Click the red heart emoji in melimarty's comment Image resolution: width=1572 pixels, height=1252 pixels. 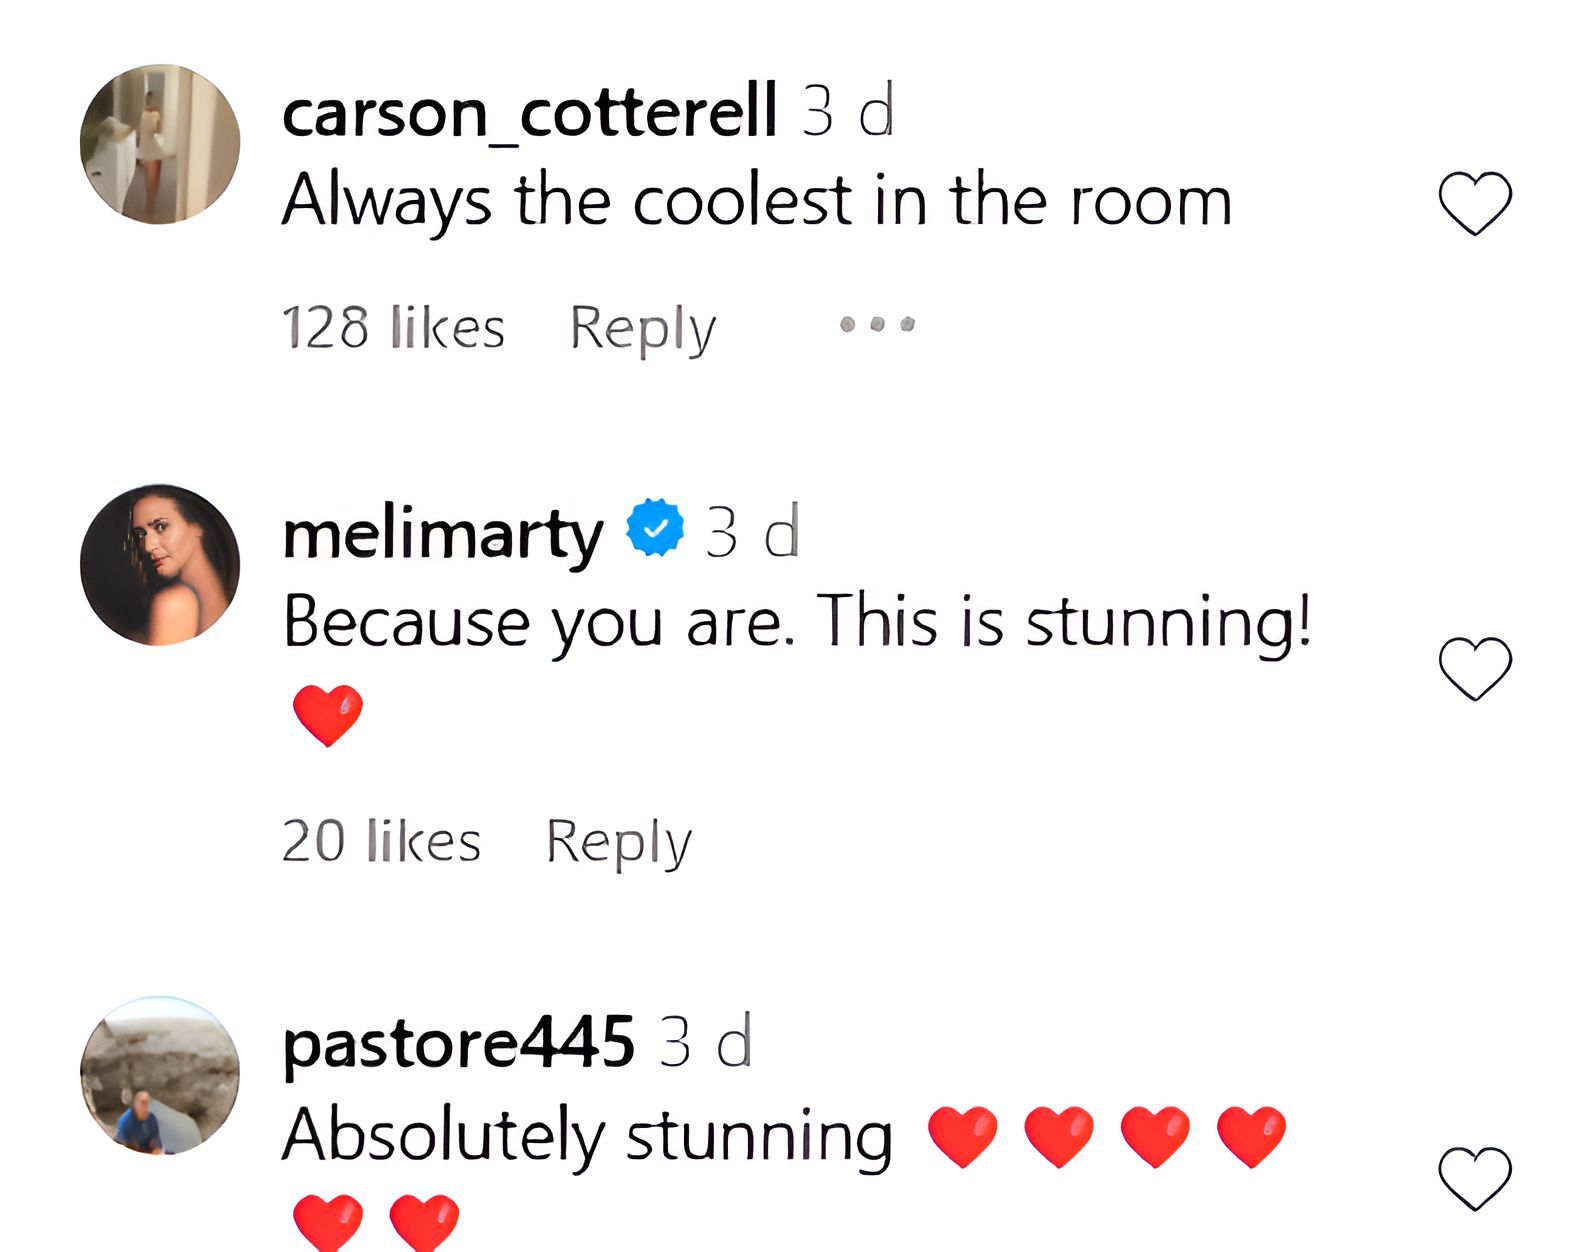327,714
